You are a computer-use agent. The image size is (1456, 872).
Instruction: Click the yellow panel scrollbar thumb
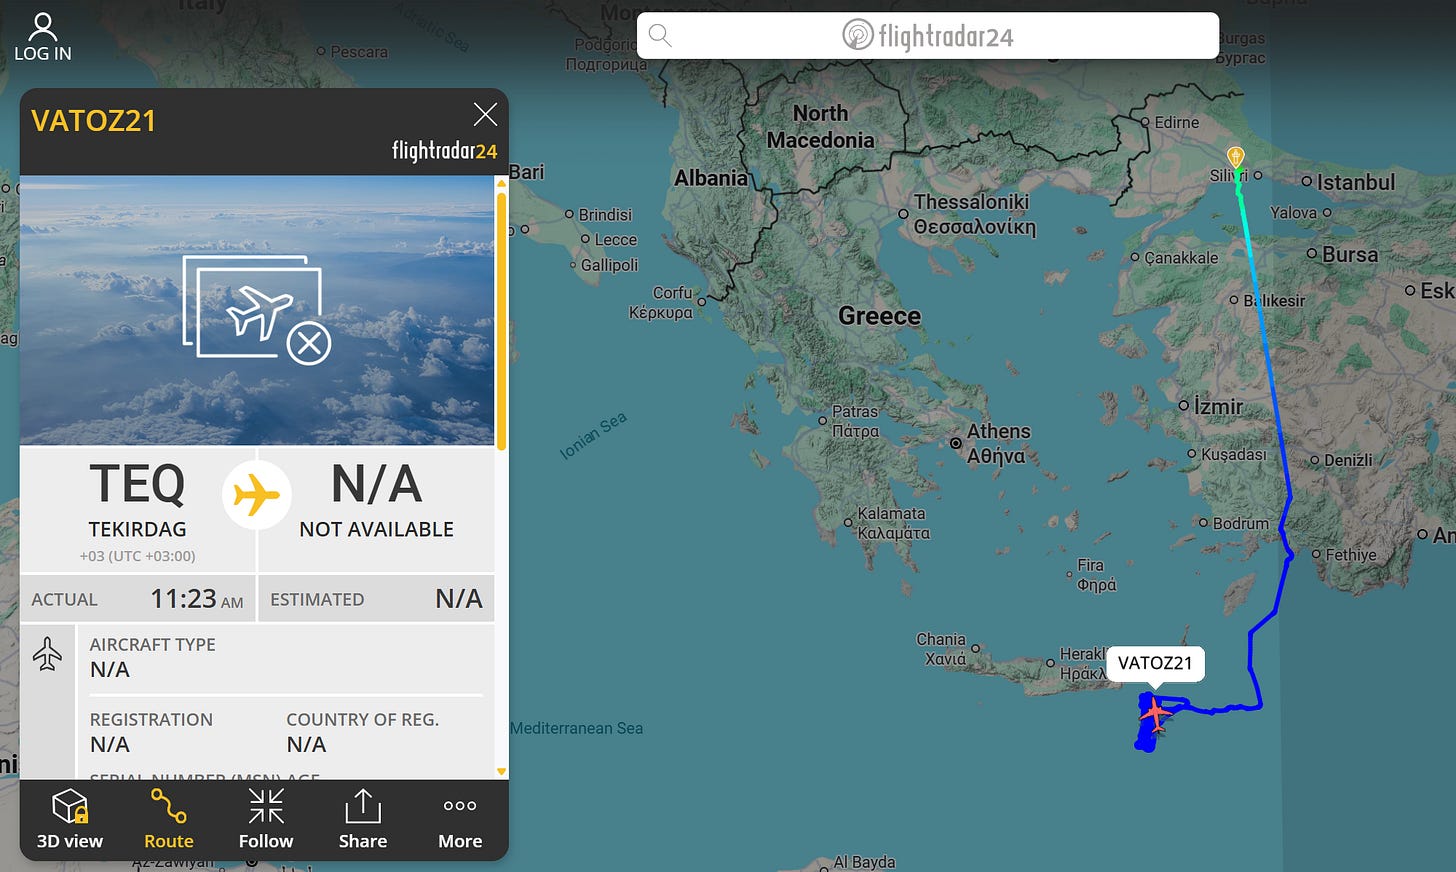tap(501, 321)
